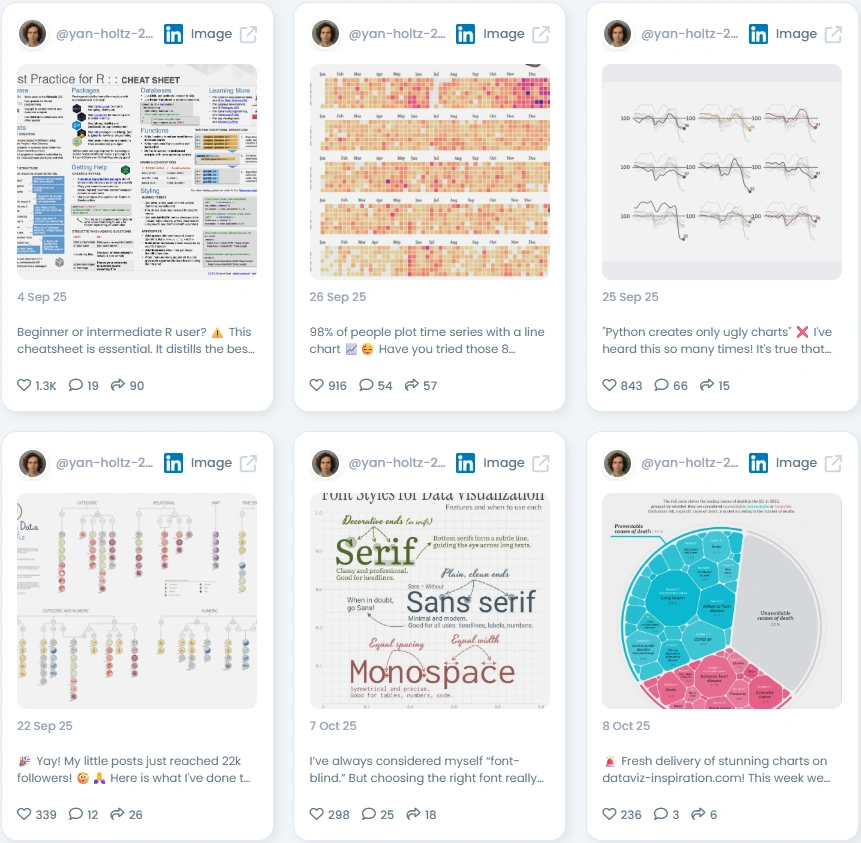Open the calendar heatmap chart thumbnail

(430, 172)
